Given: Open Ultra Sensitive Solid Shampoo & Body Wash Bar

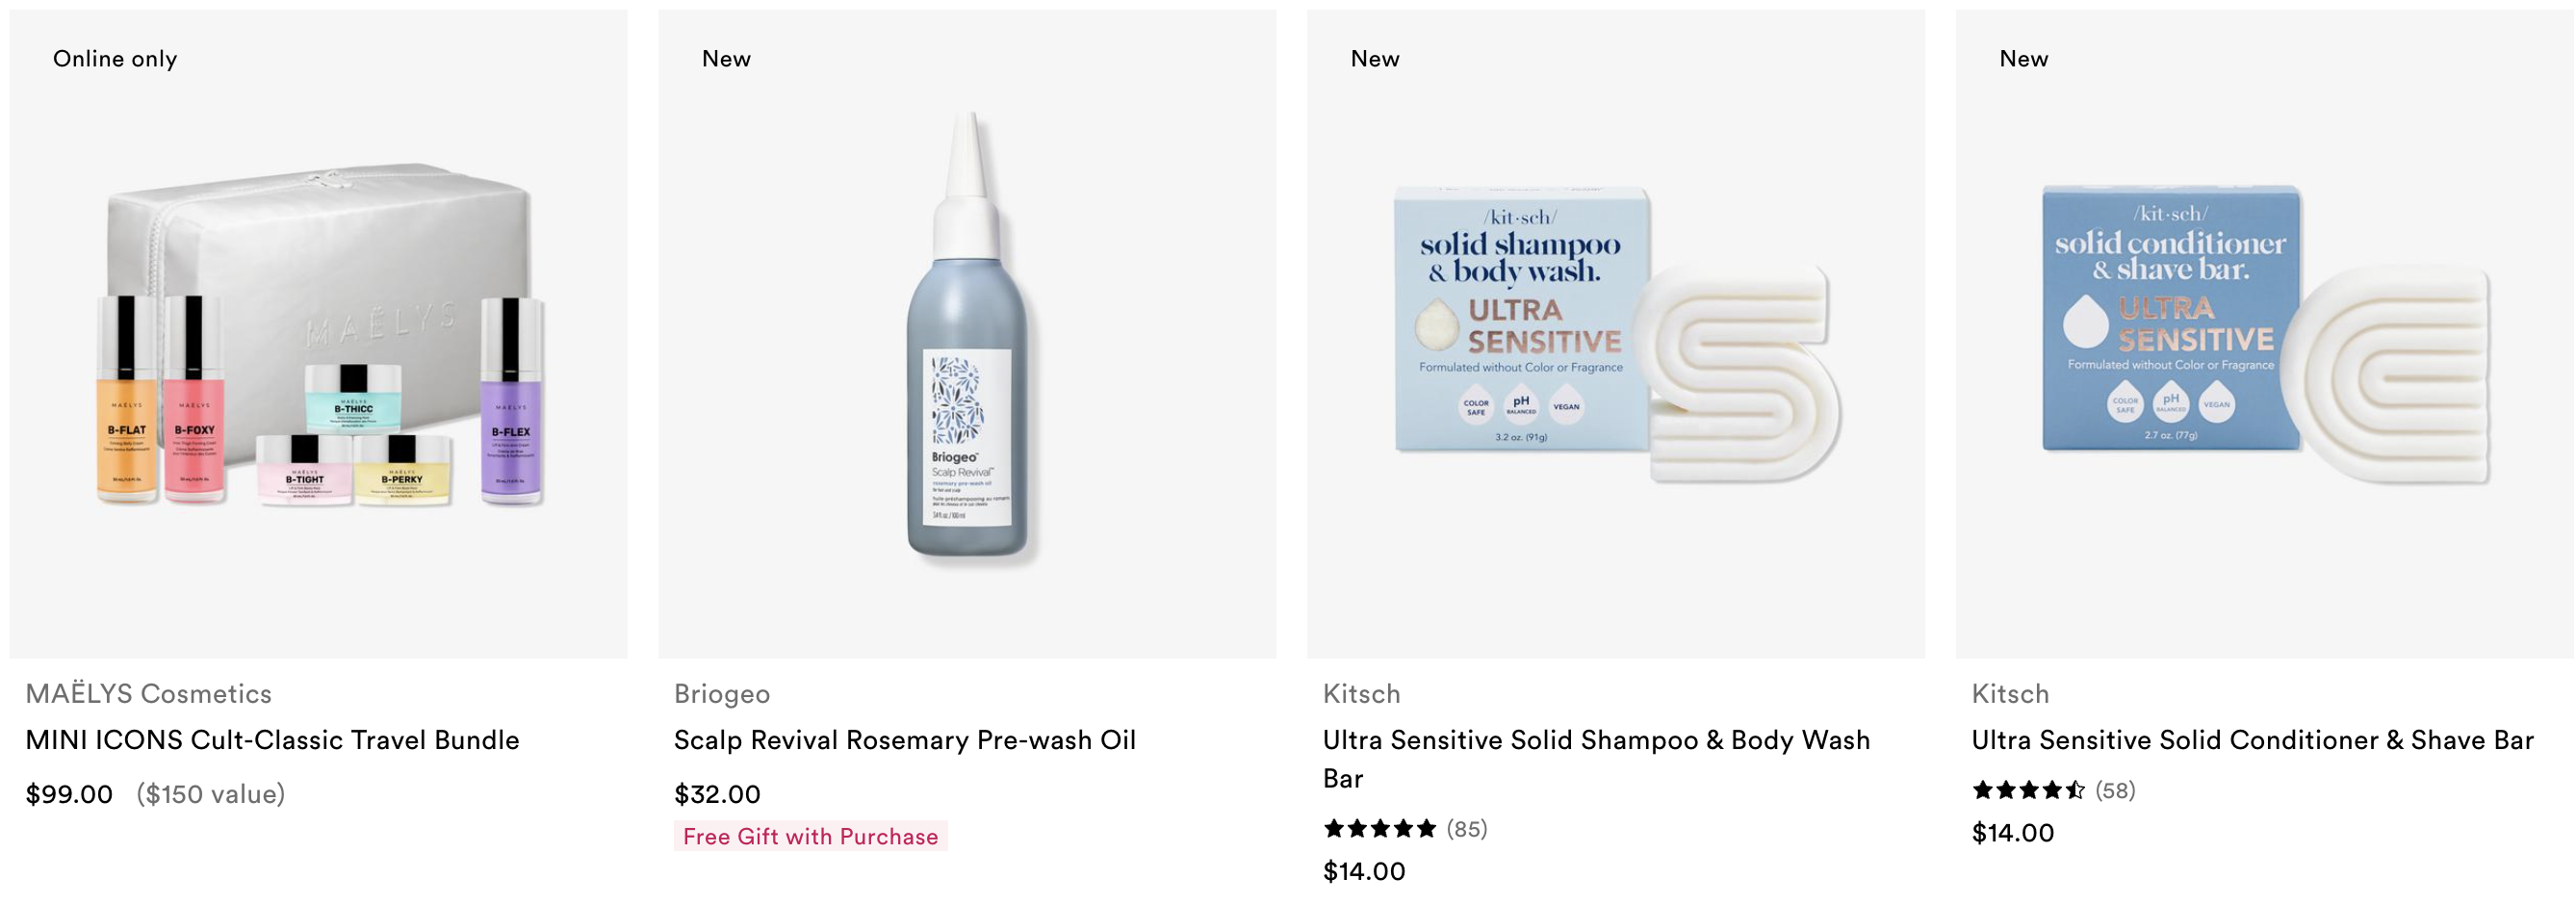Looking at the screenshot, I should (x=1596, y=759).
